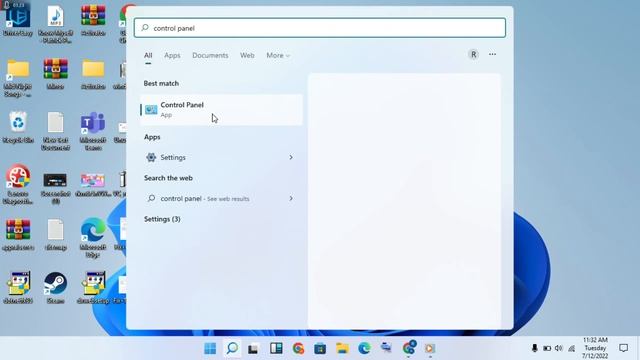The width and height of the screenshot is (640, 360).
Task: Select the Microsoft Edge desktop shortcut
Action: [93, 238]
